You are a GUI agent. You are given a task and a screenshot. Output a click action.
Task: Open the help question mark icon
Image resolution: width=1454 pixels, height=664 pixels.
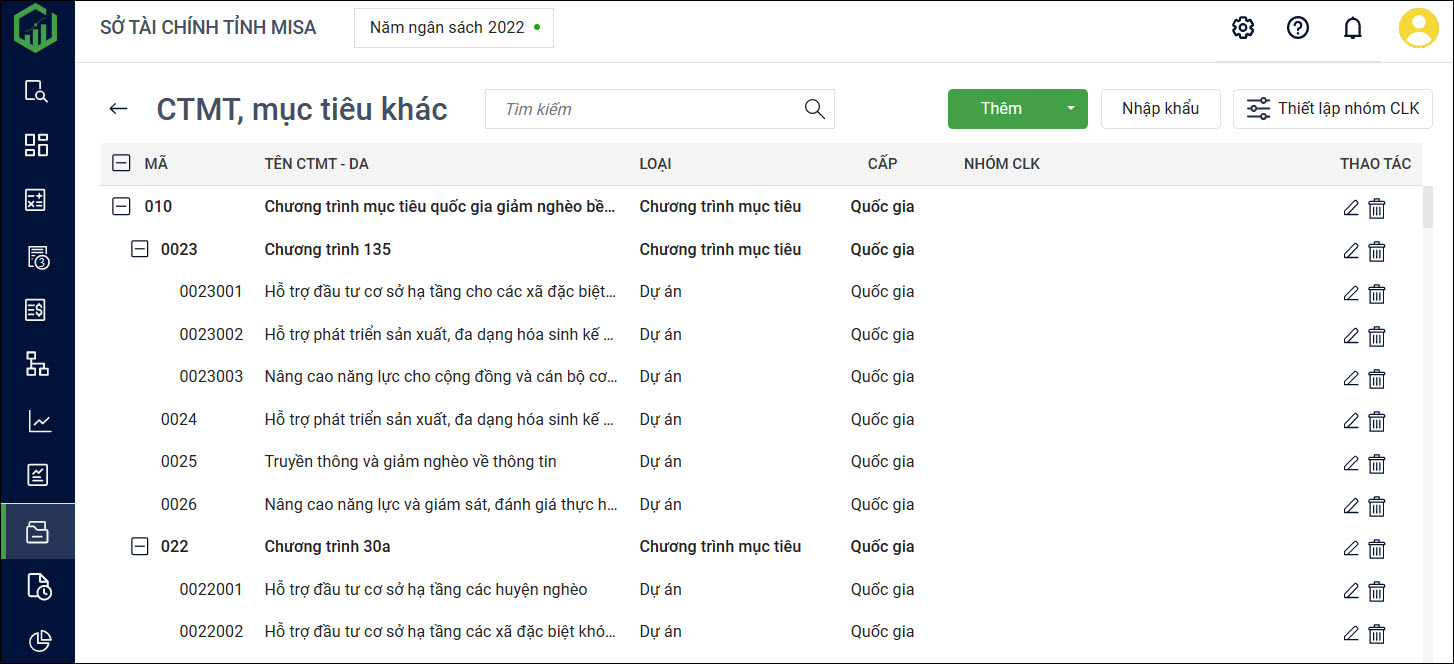pos(1298,28)
